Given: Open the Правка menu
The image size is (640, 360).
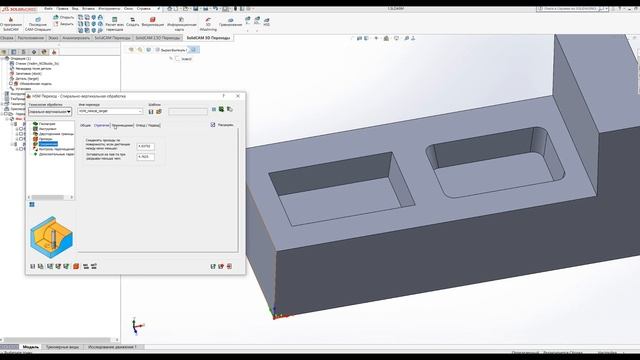Looking at the screenshot, I should tap(62, 9).
